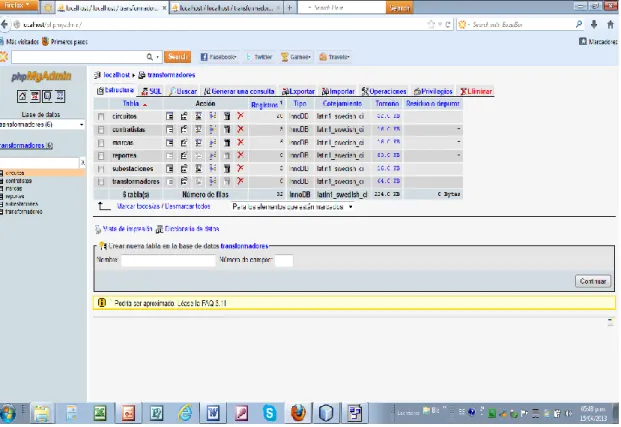
Task: Click the Desmarcar todos link
Action: point(187,206)
